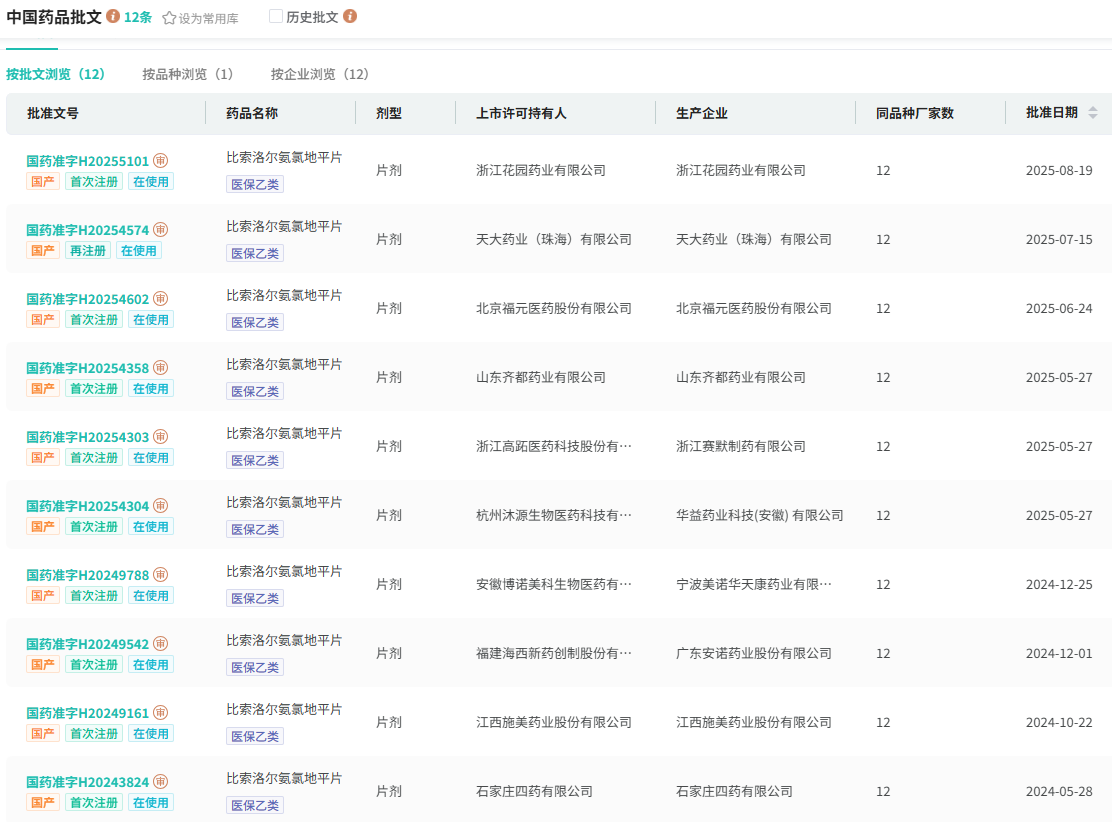Image resolution: width=1112 pixels, height=822 pixels.
Task: Click 审 icon beside 国药准字H20254574
Action: 160,230
